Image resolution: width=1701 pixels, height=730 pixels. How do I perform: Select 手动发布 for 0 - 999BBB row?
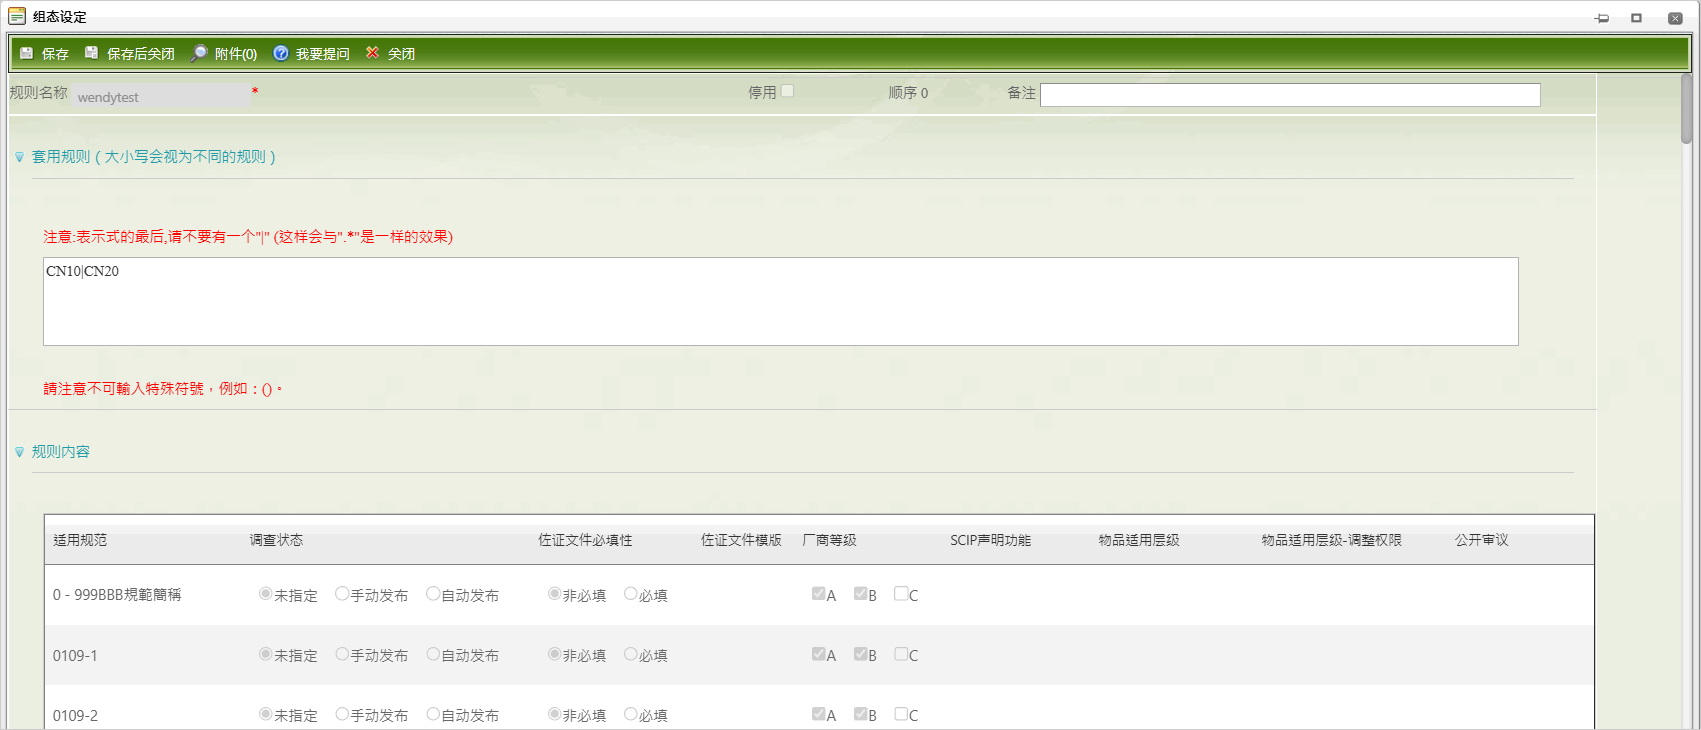[x=342, y=594]
